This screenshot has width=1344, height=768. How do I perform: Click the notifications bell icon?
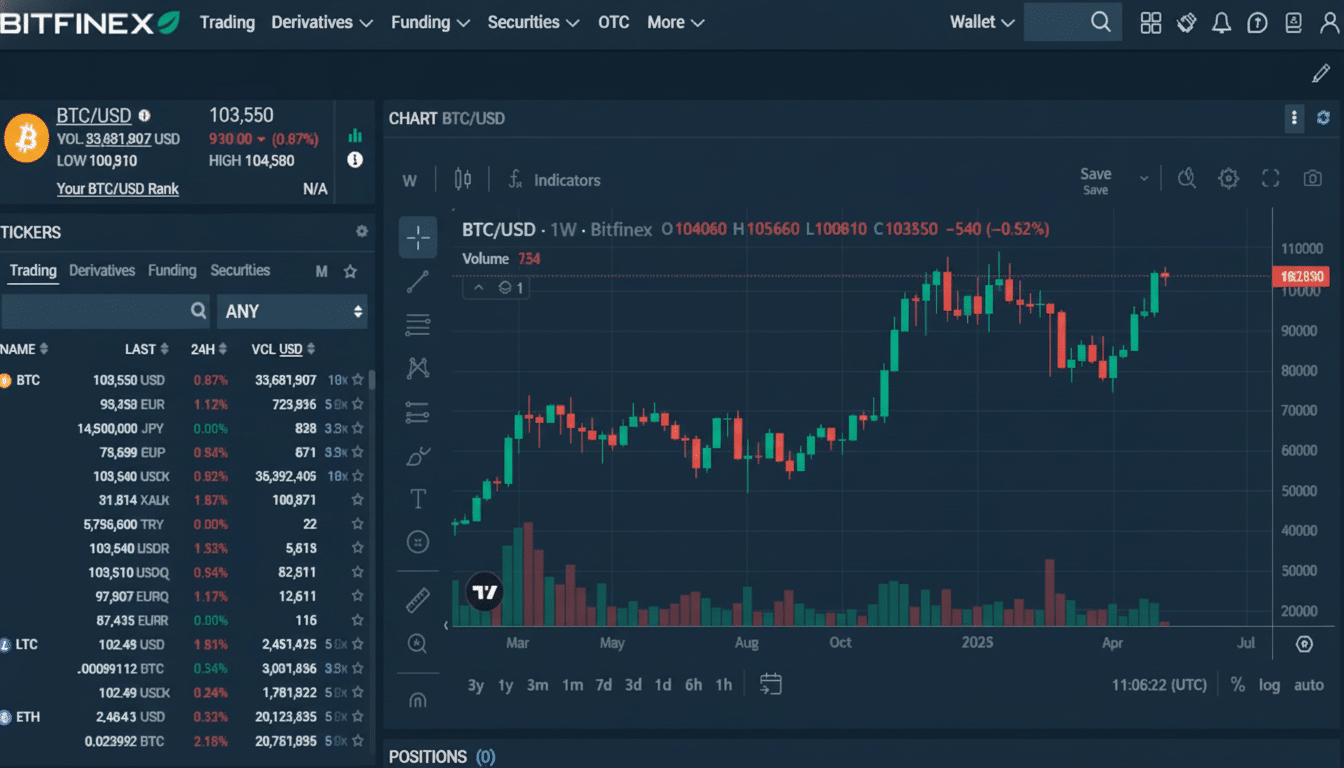(1221, 22)
